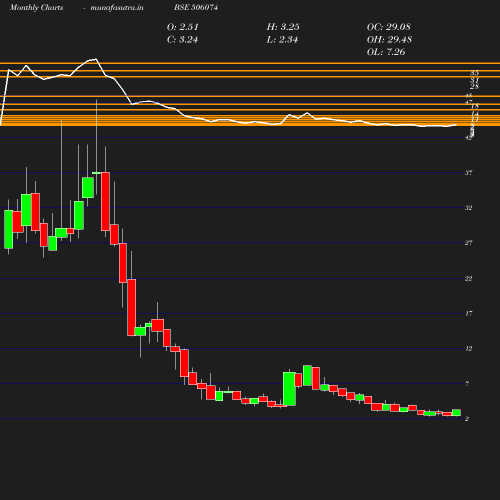Select the open value 'O: 2.51'
Image resolution: width=500 pixels, height=500 pixels.
coord(183,27)
